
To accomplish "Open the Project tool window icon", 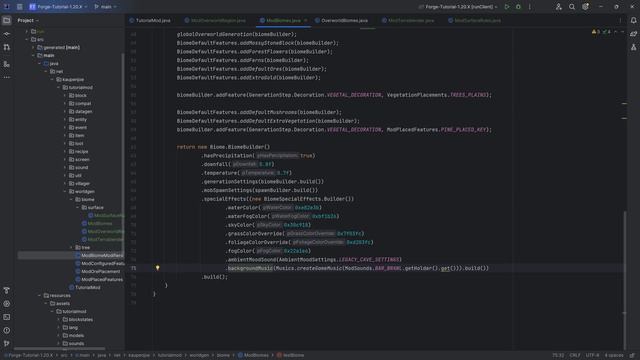I will click(7, 20).
